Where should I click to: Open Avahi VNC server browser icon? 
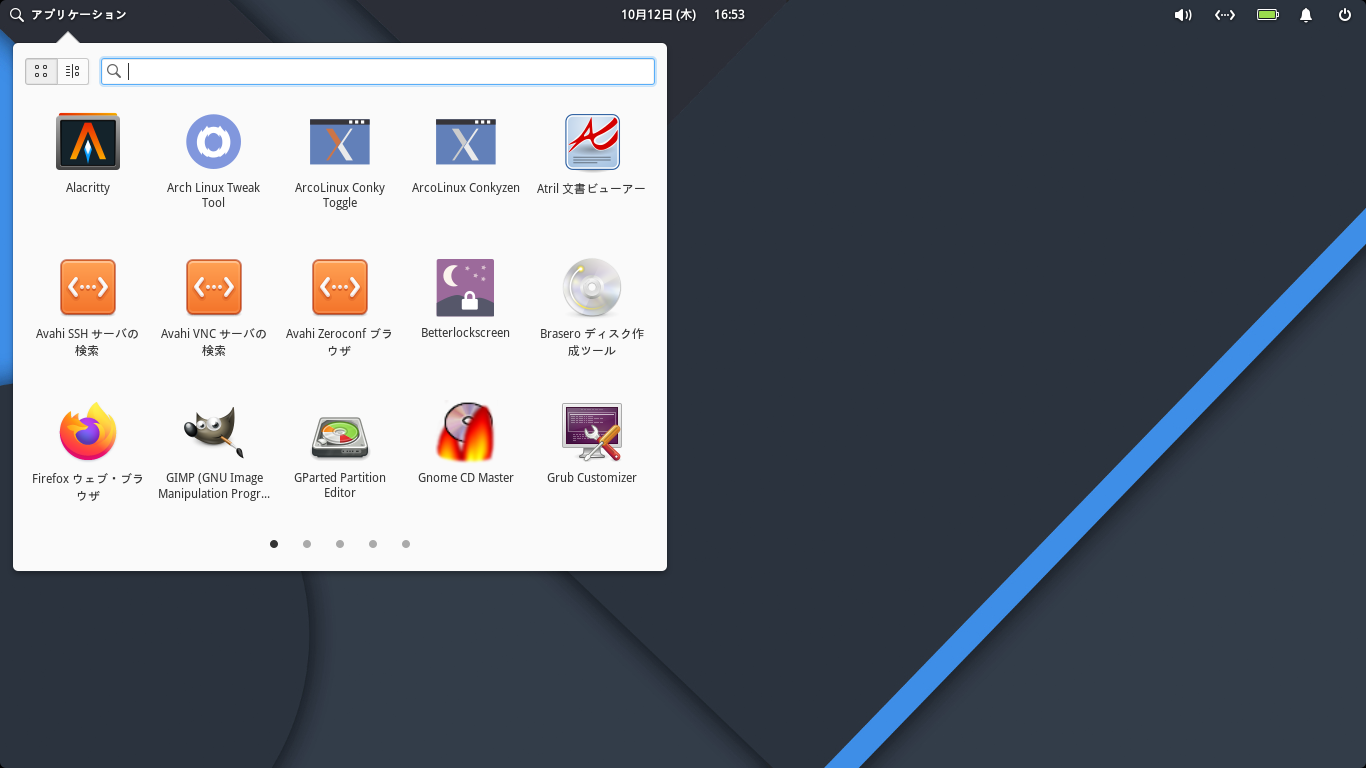click(214, 287)
